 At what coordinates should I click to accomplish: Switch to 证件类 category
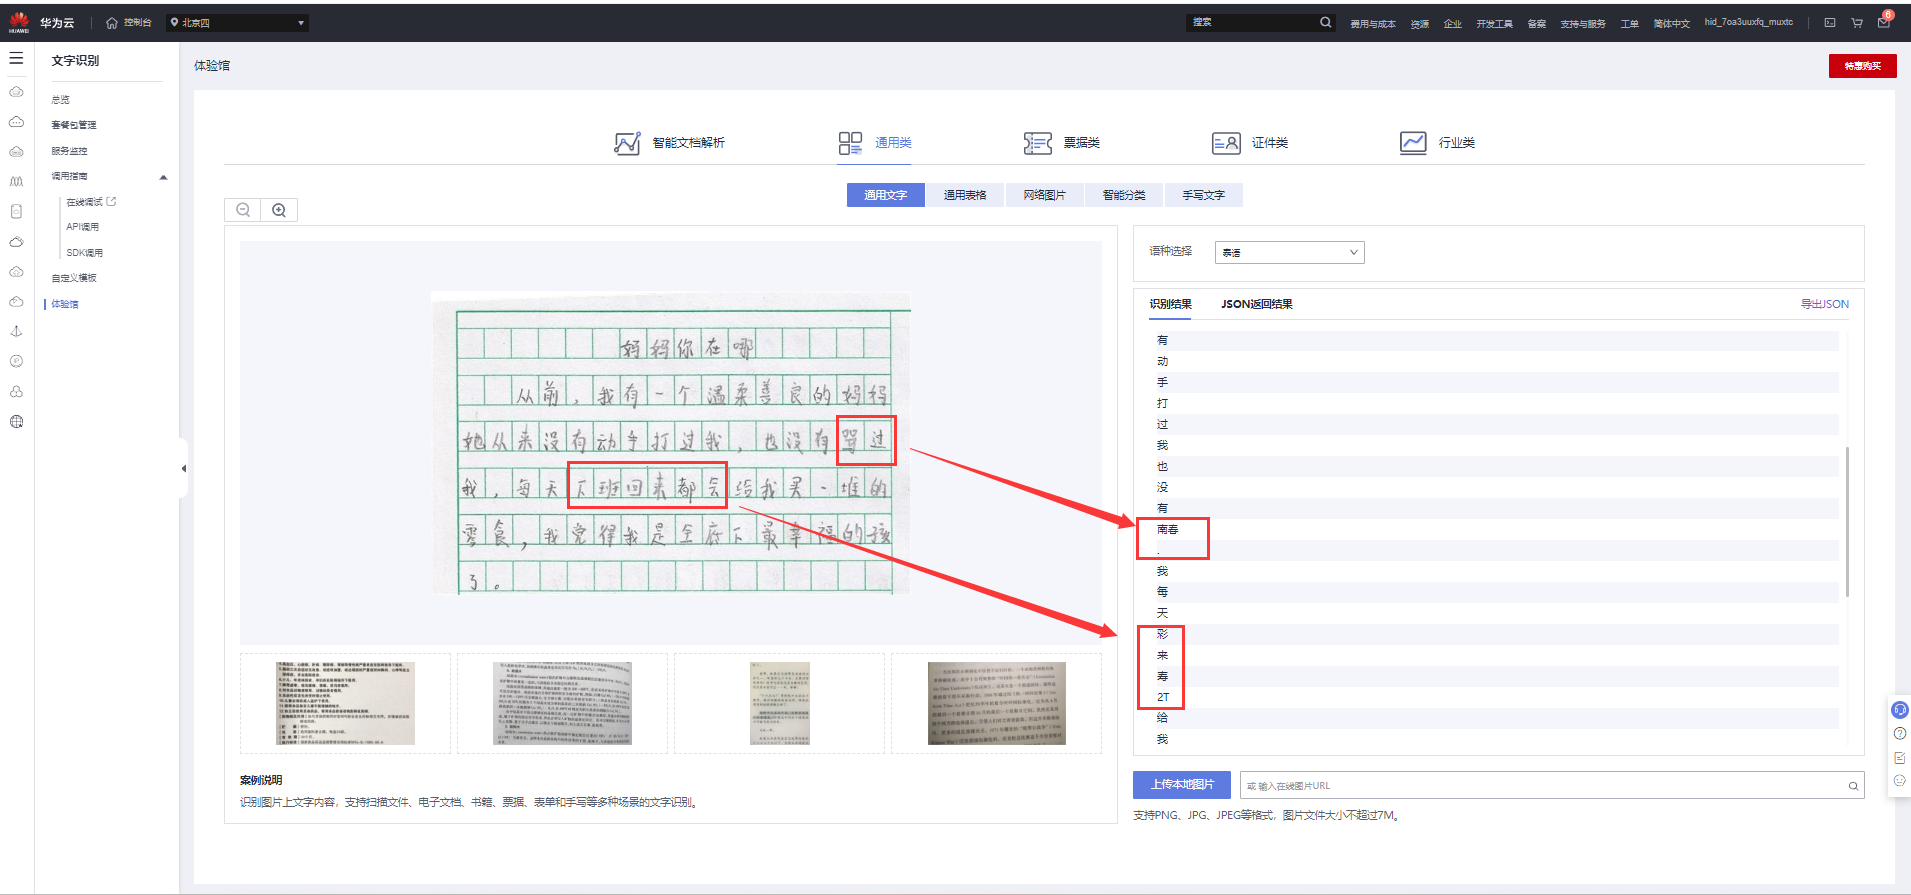[1250, 143]
